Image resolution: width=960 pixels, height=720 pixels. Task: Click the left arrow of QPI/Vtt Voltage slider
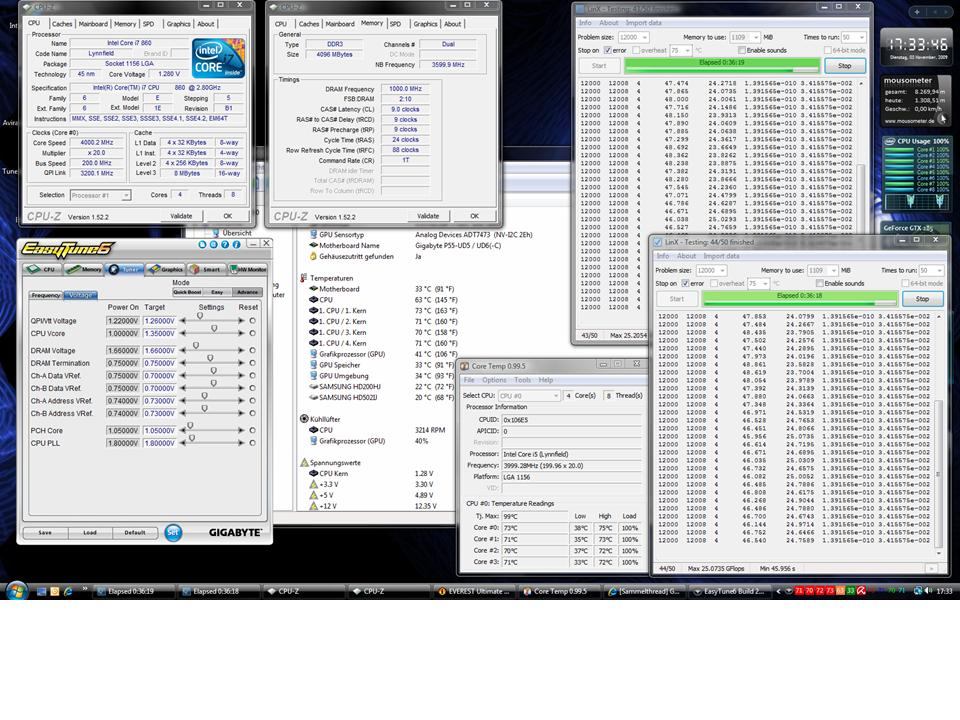pyautogui.click(x=182, y=321)
